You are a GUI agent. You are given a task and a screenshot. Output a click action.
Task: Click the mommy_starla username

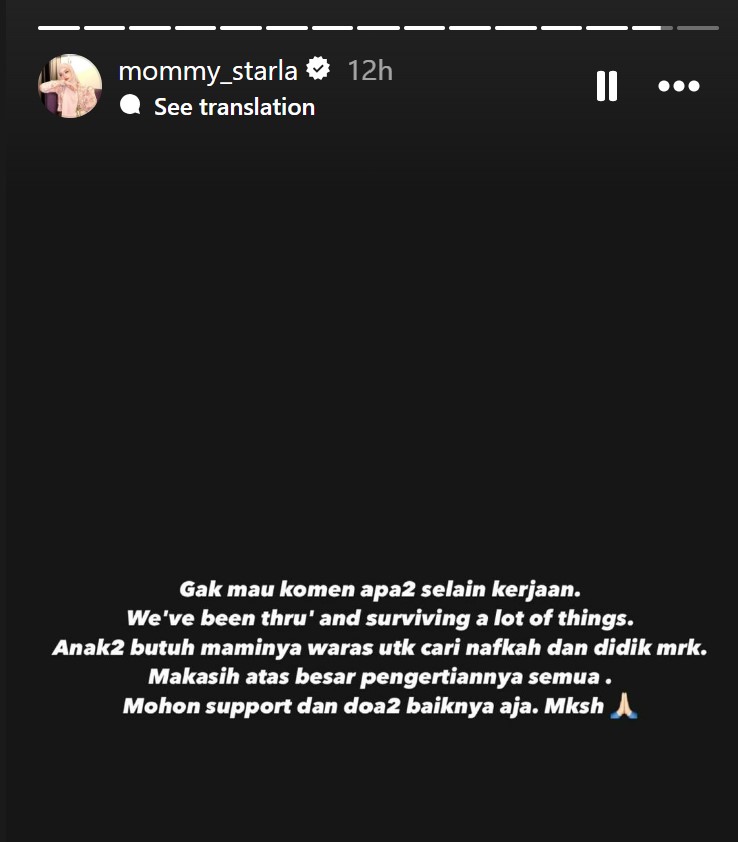(x=208, y=71)
